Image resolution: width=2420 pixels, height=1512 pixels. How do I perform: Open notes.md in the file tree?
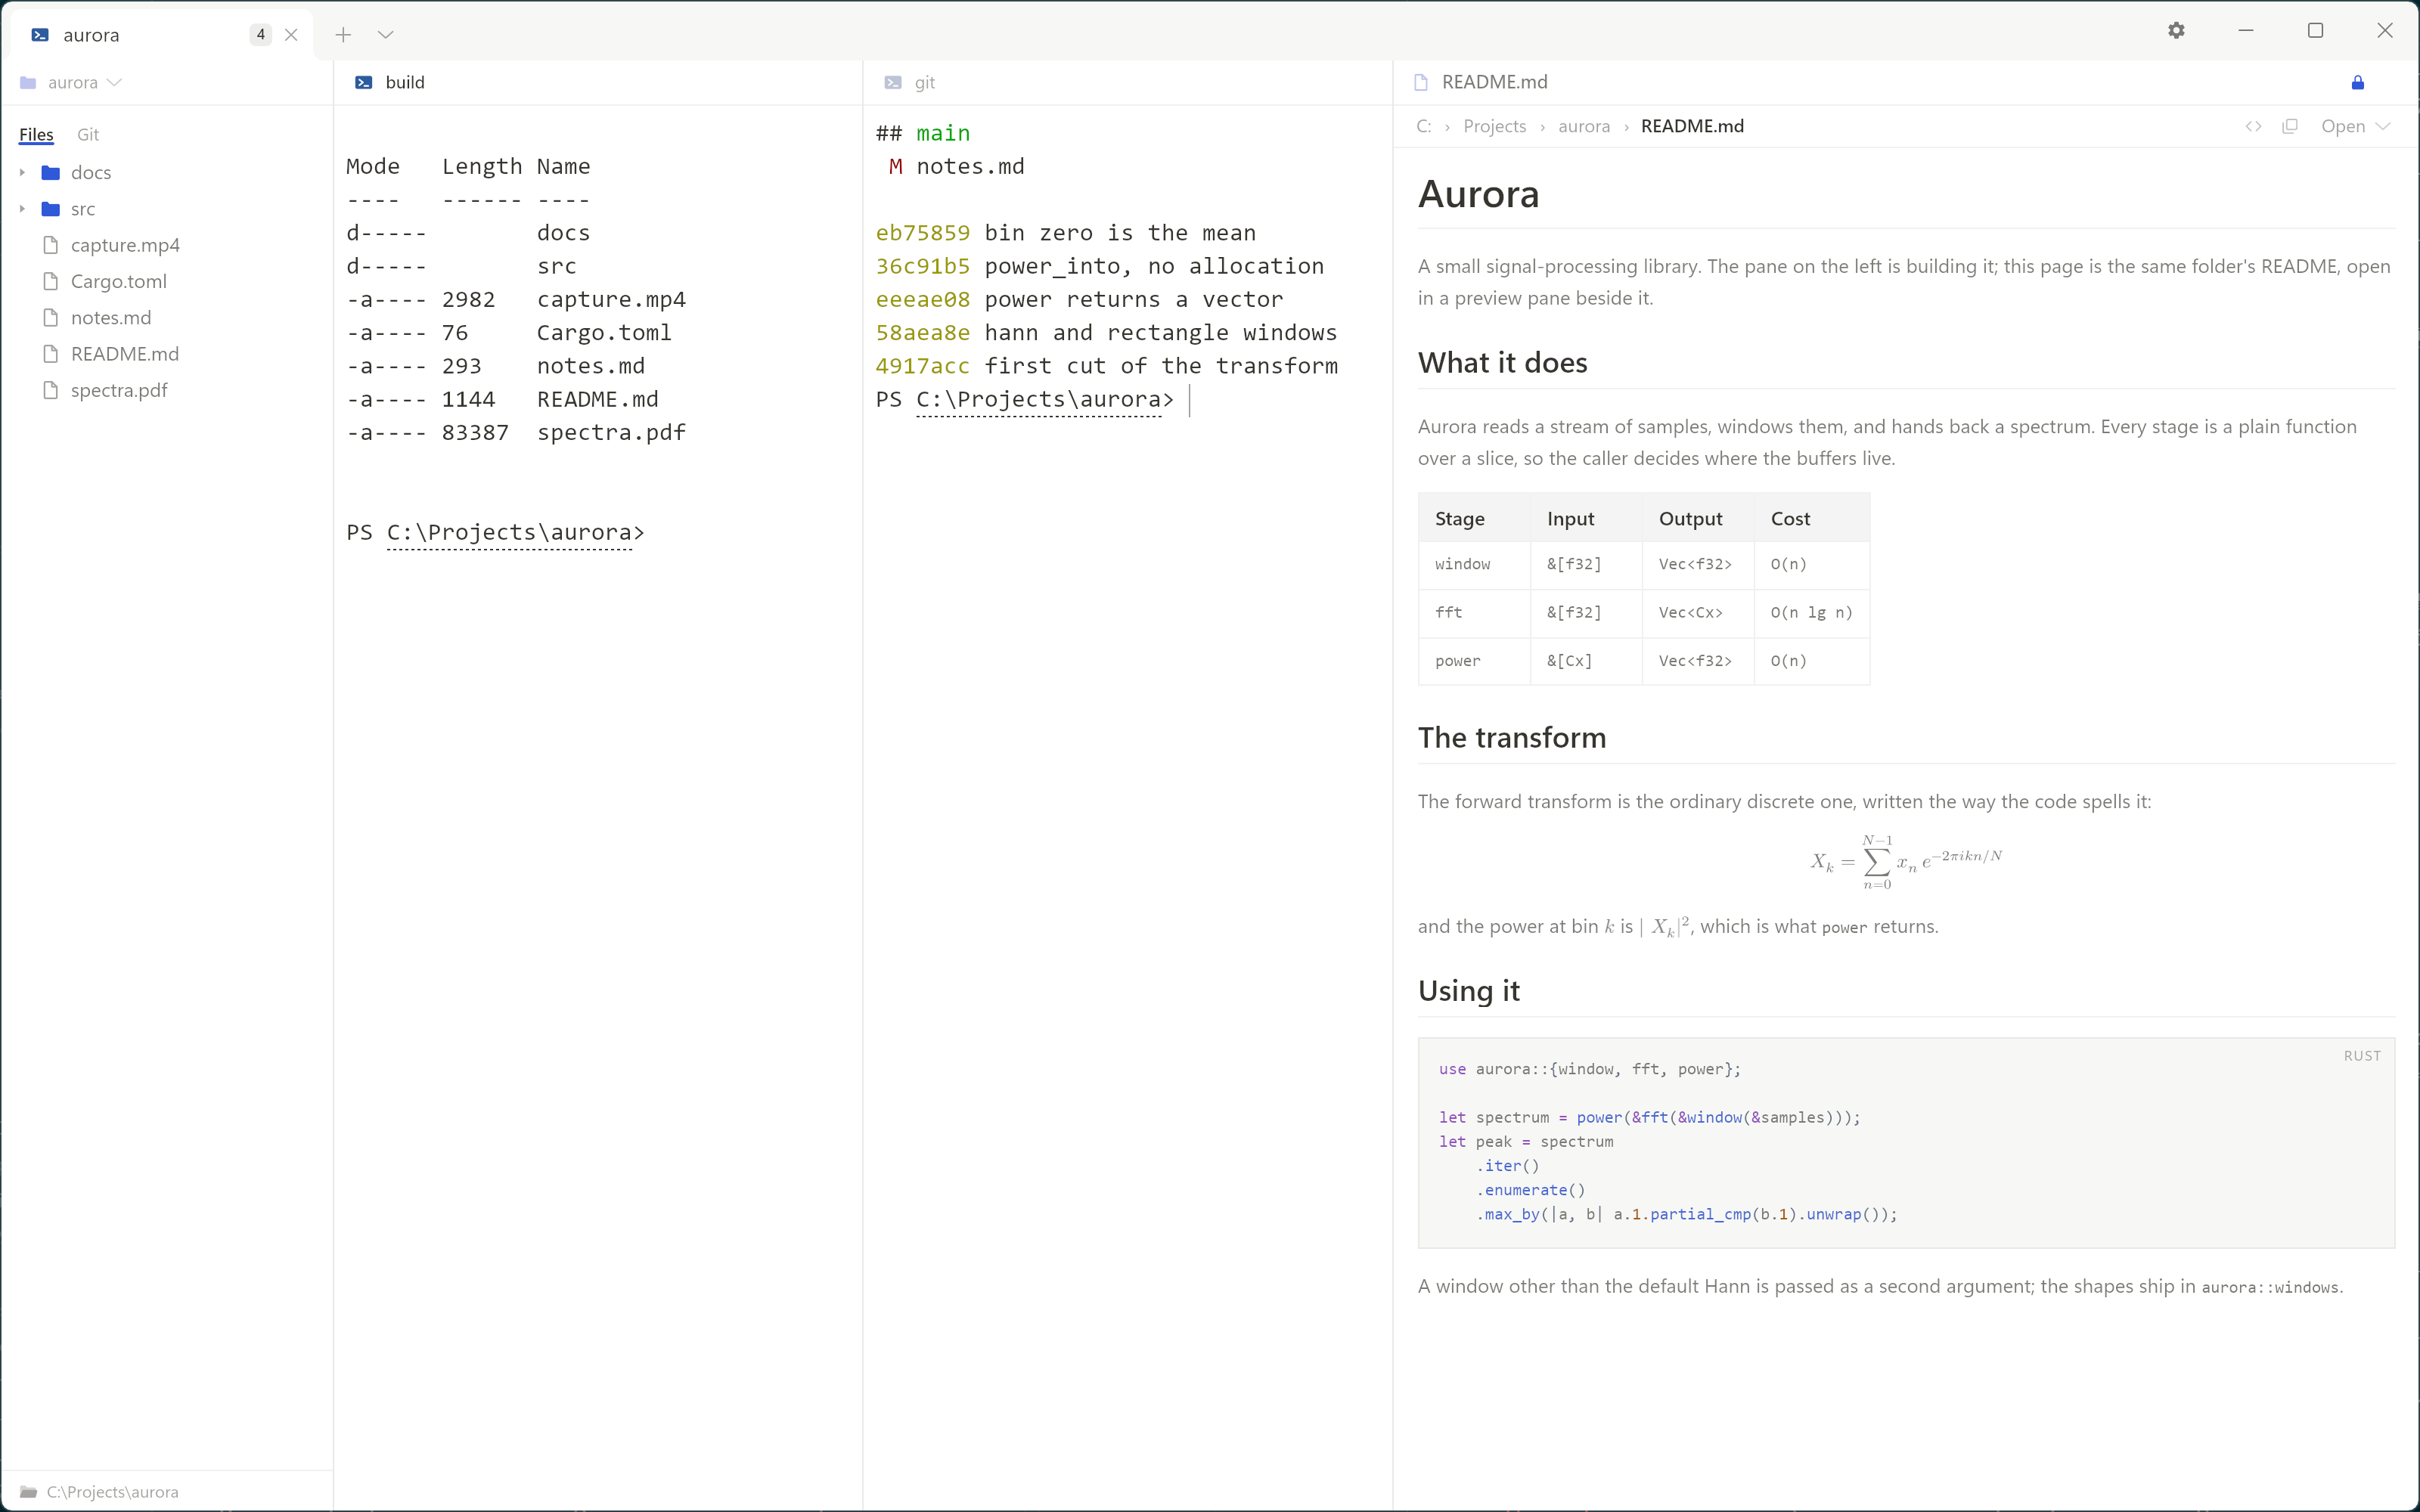click(111, 318)
